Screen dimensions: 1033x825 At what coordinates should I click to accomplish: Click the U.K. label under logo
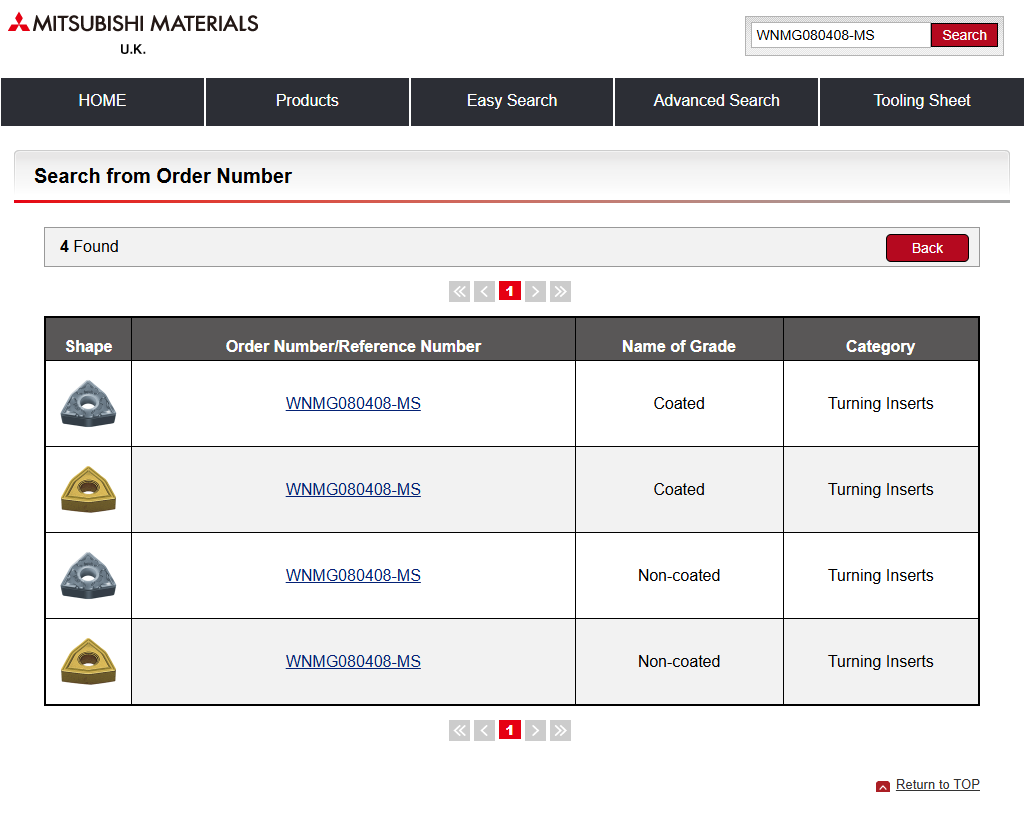pyautogui.click(x=133, y=49)
